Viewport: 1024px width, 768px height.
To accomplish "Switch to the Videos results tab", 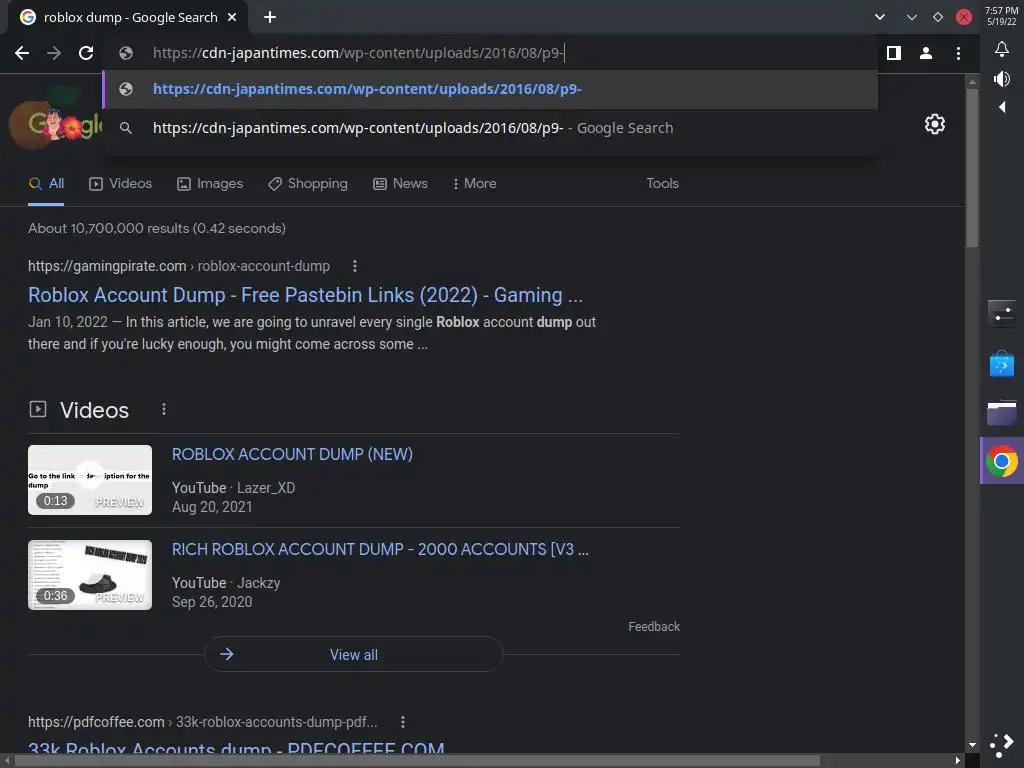I will [120, 184].
